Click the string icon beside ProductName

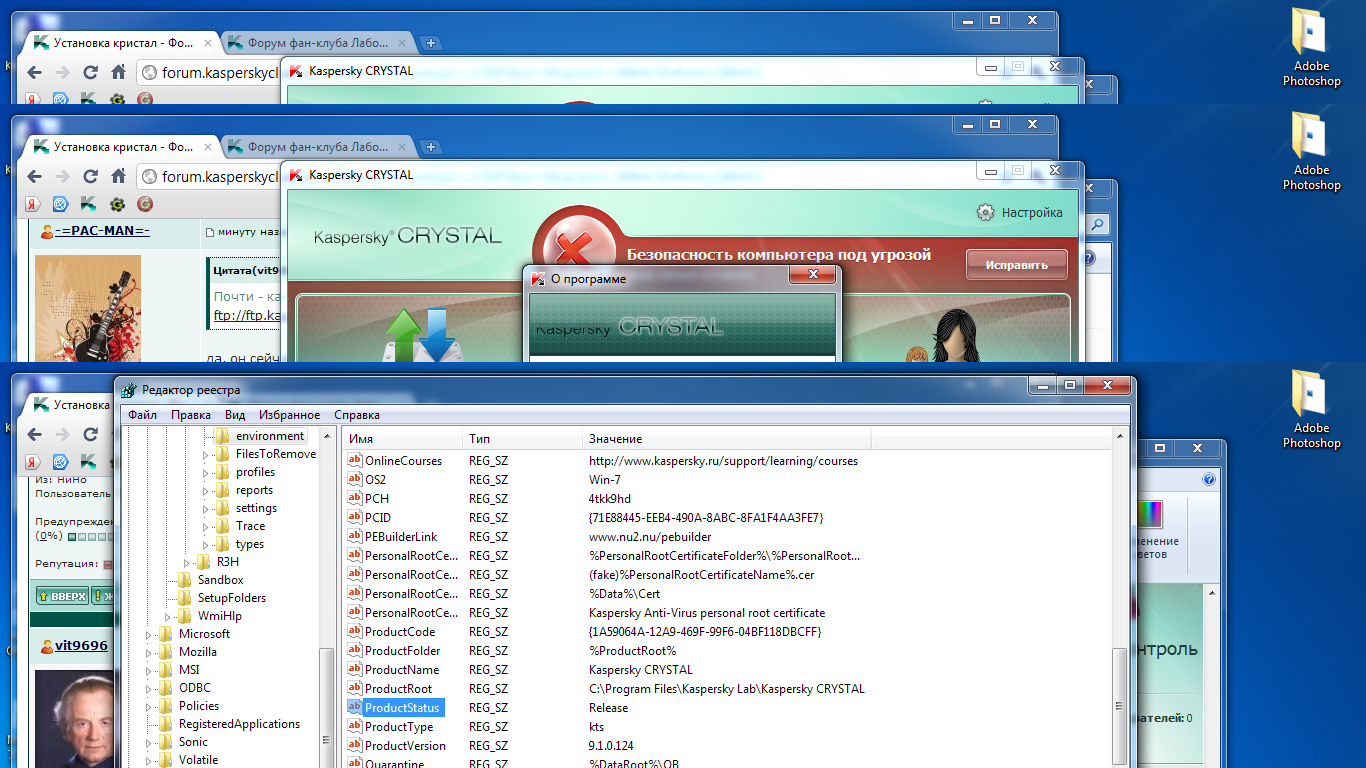pos(354,670)
